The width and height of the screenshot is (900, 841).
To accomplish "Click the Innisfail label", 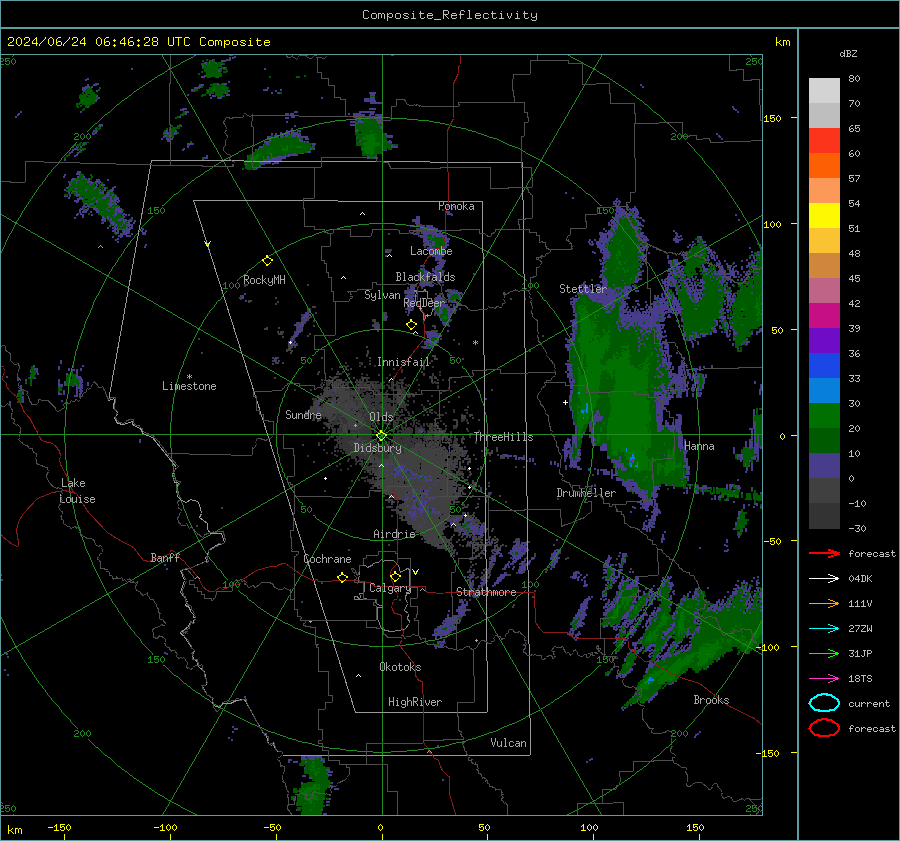I will [x=403, y=362].
